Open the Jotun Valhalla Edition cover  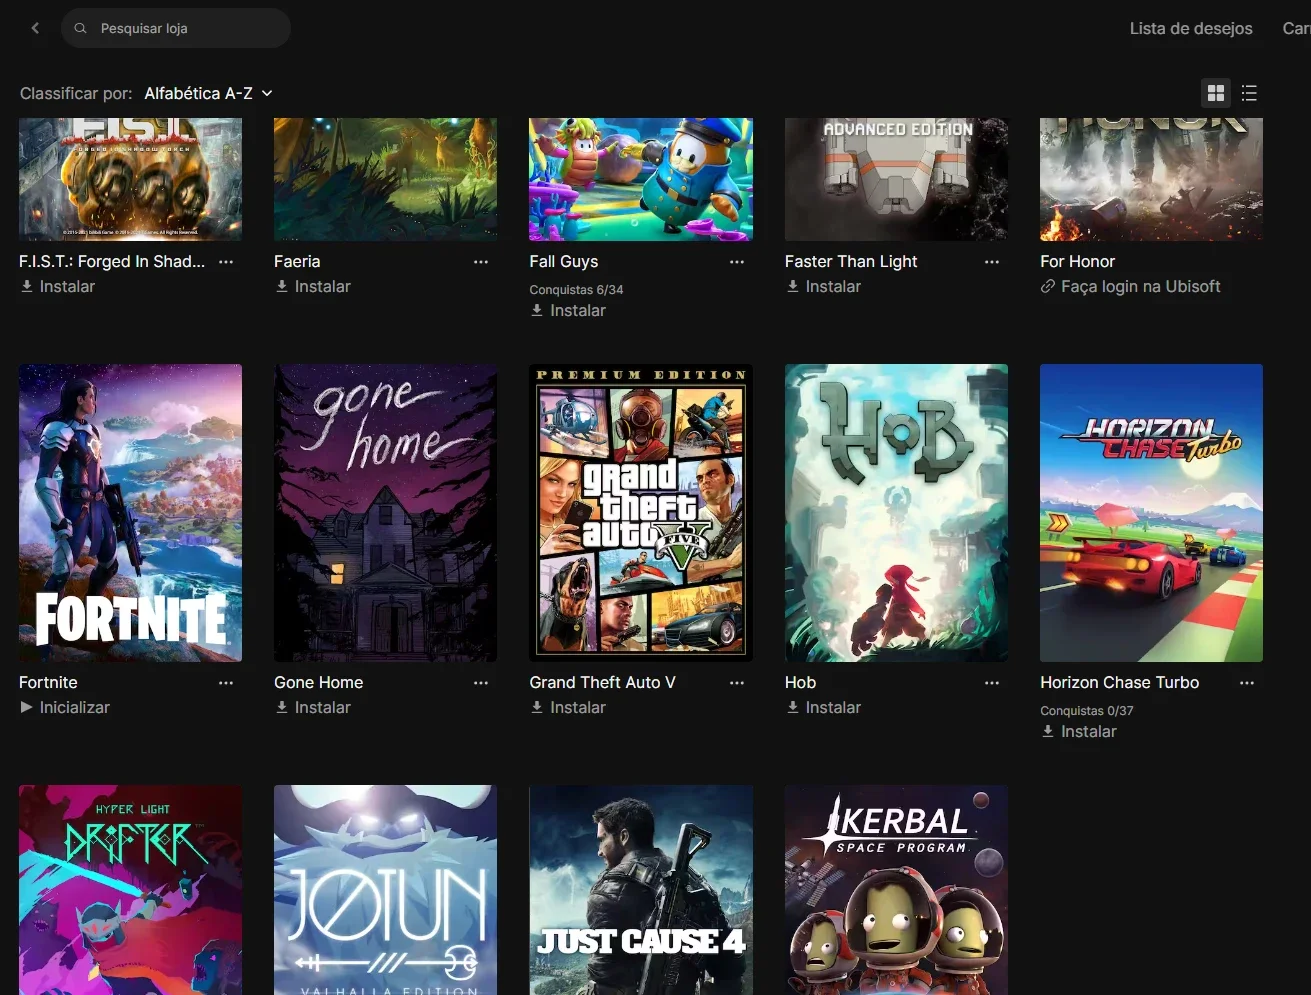pos(385,890)
